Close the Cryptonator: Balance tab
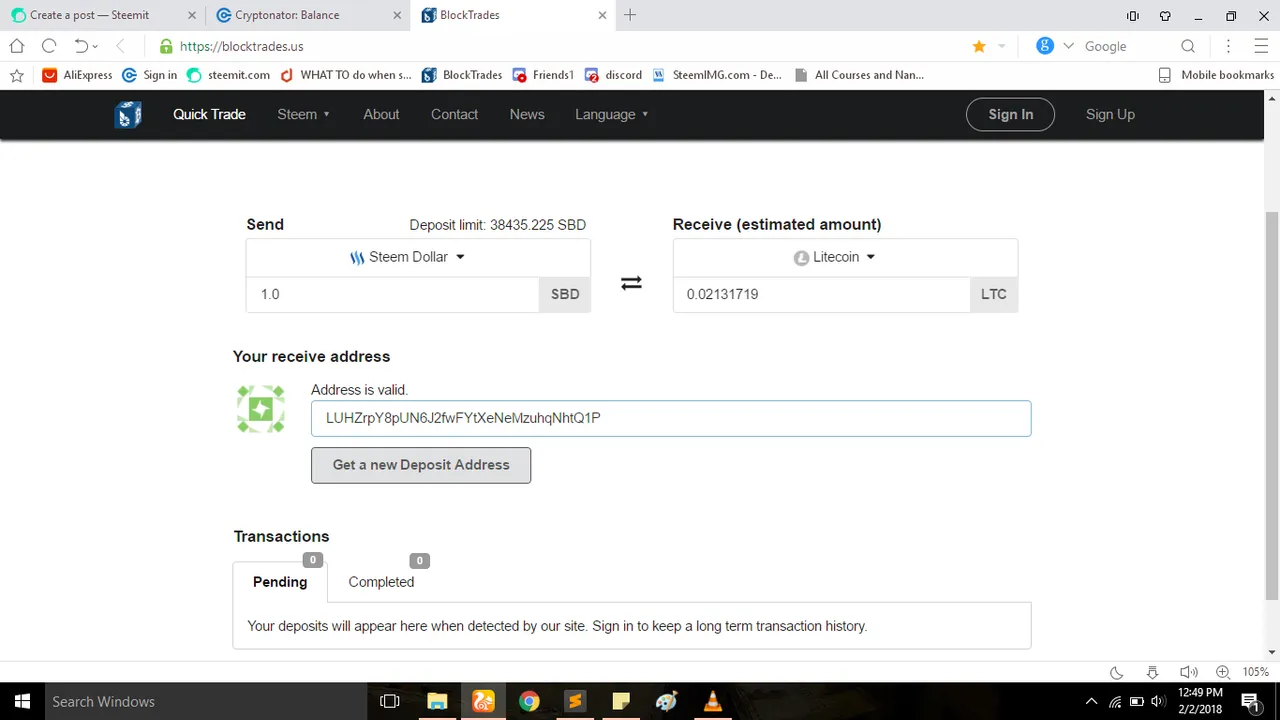The height and width of the screenshot is (720, 1280). pyautogui.click(x=397, y=15)
